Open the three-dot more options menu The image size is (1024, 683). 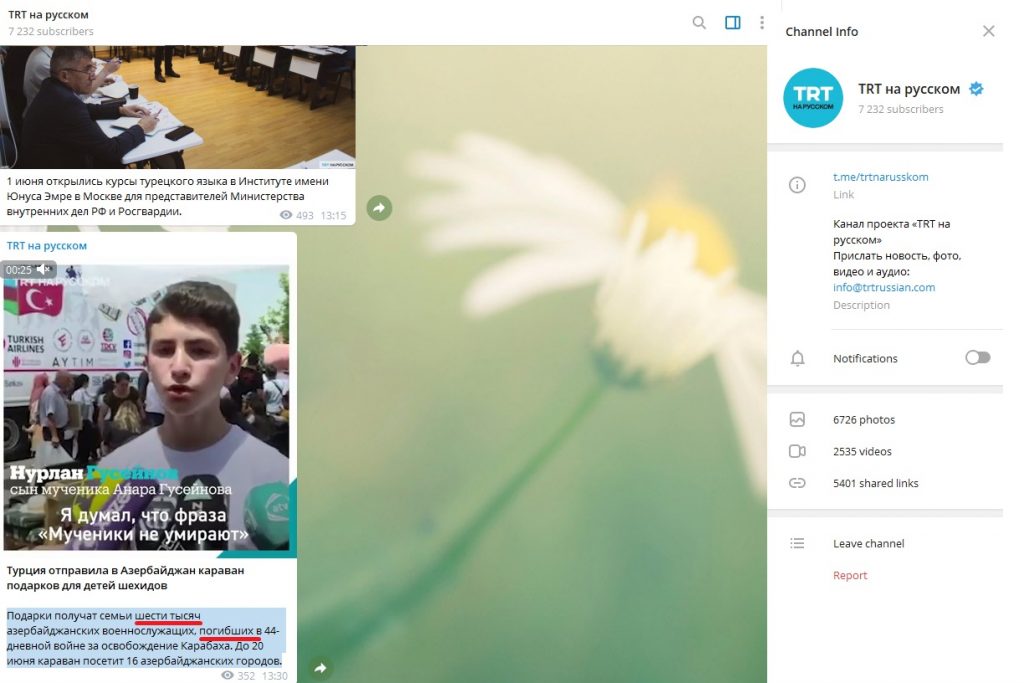tap(762, 23)
